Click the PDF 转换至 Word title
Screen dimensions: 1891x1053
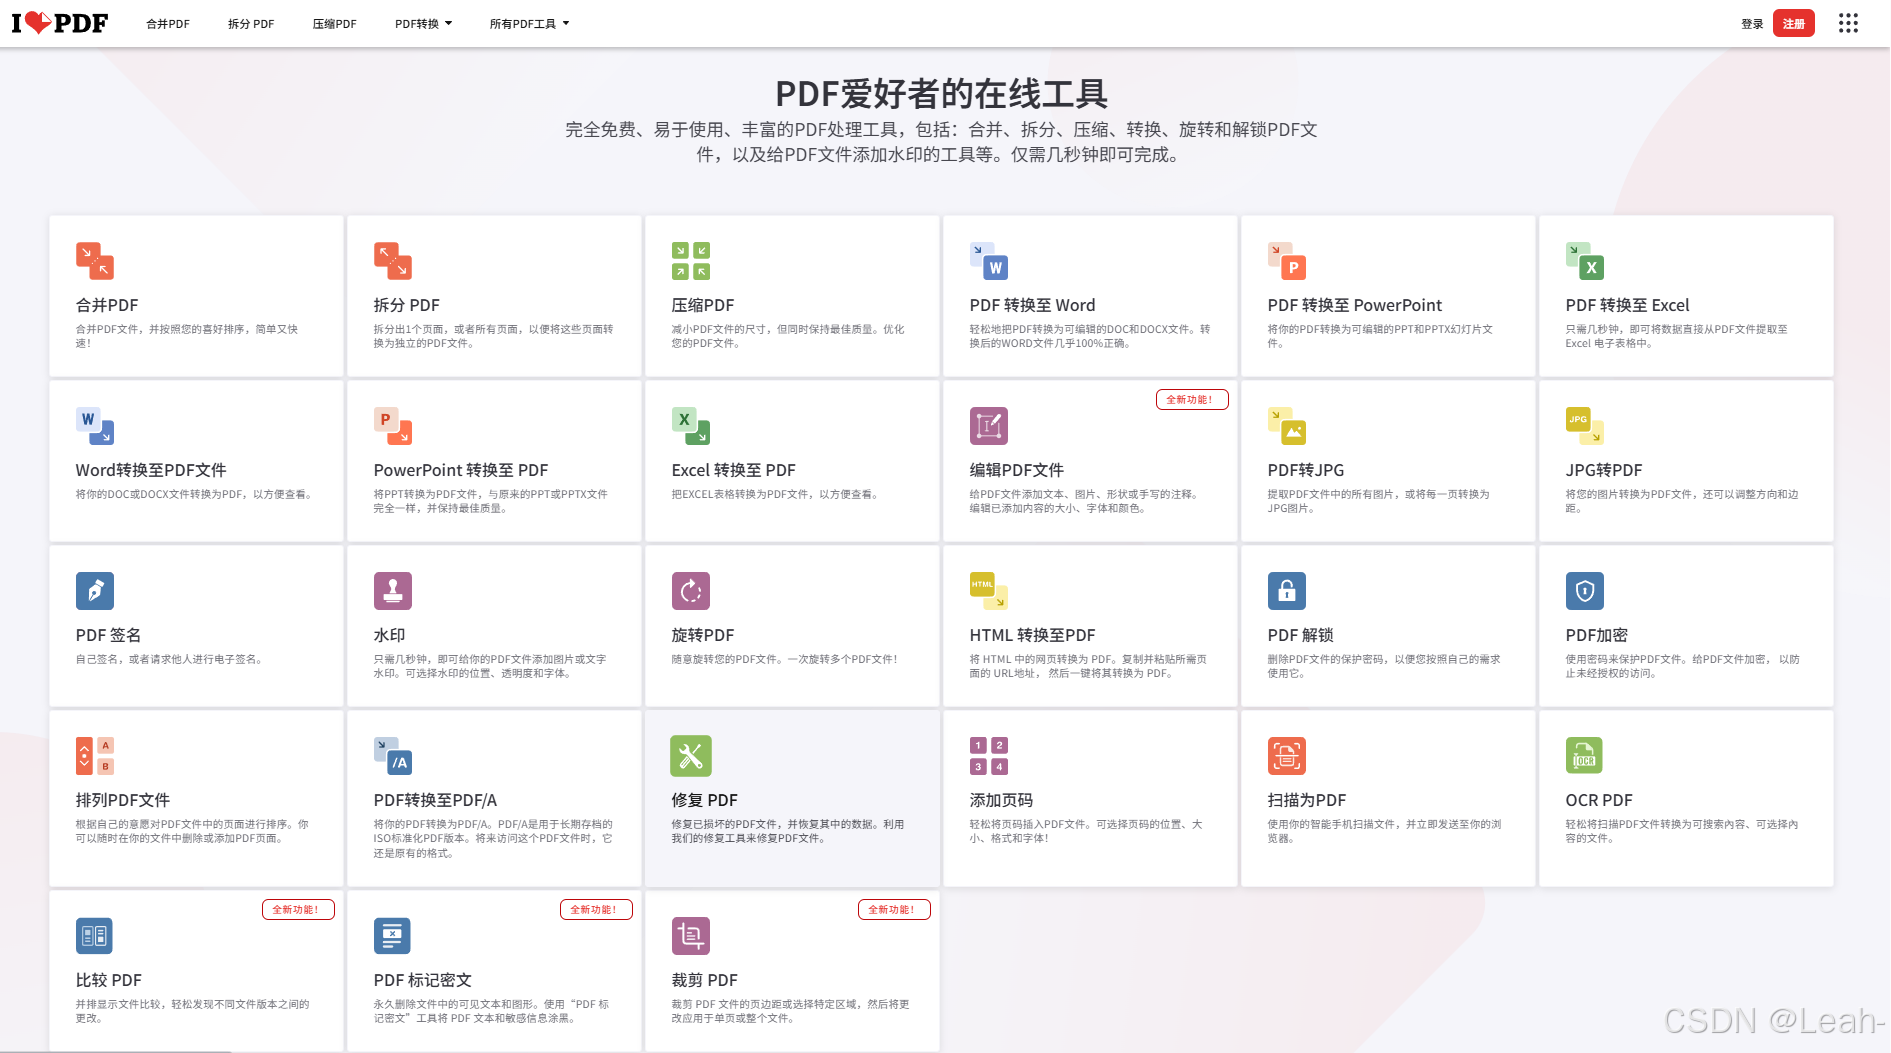tap(1032, 305)
